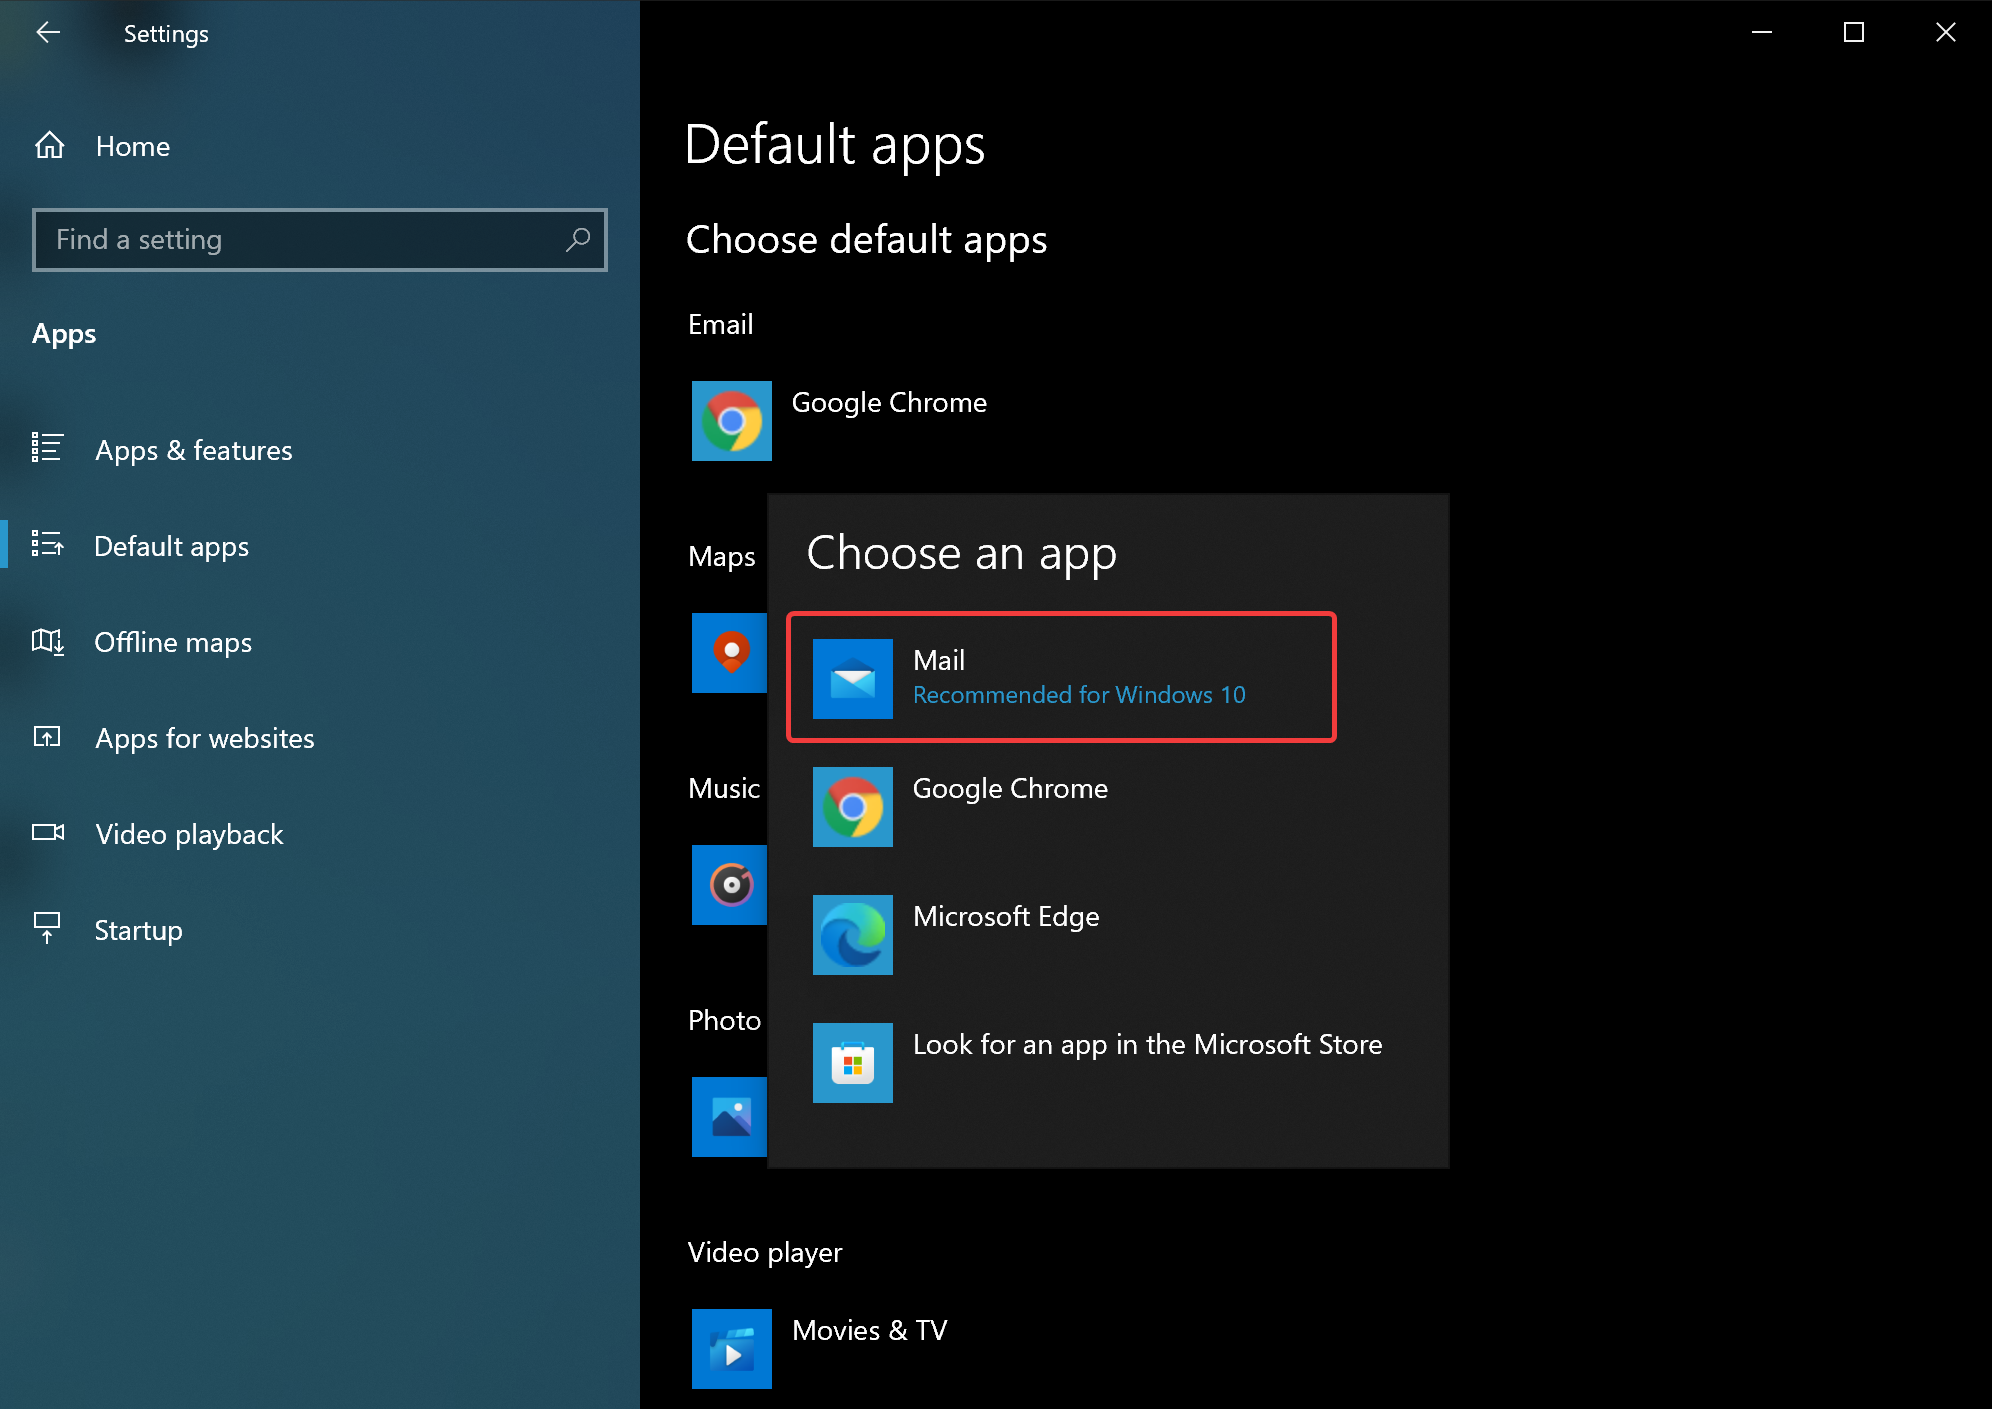Click the Apps for websites icon
1992x1409 pixels.
tap(47, 737)
